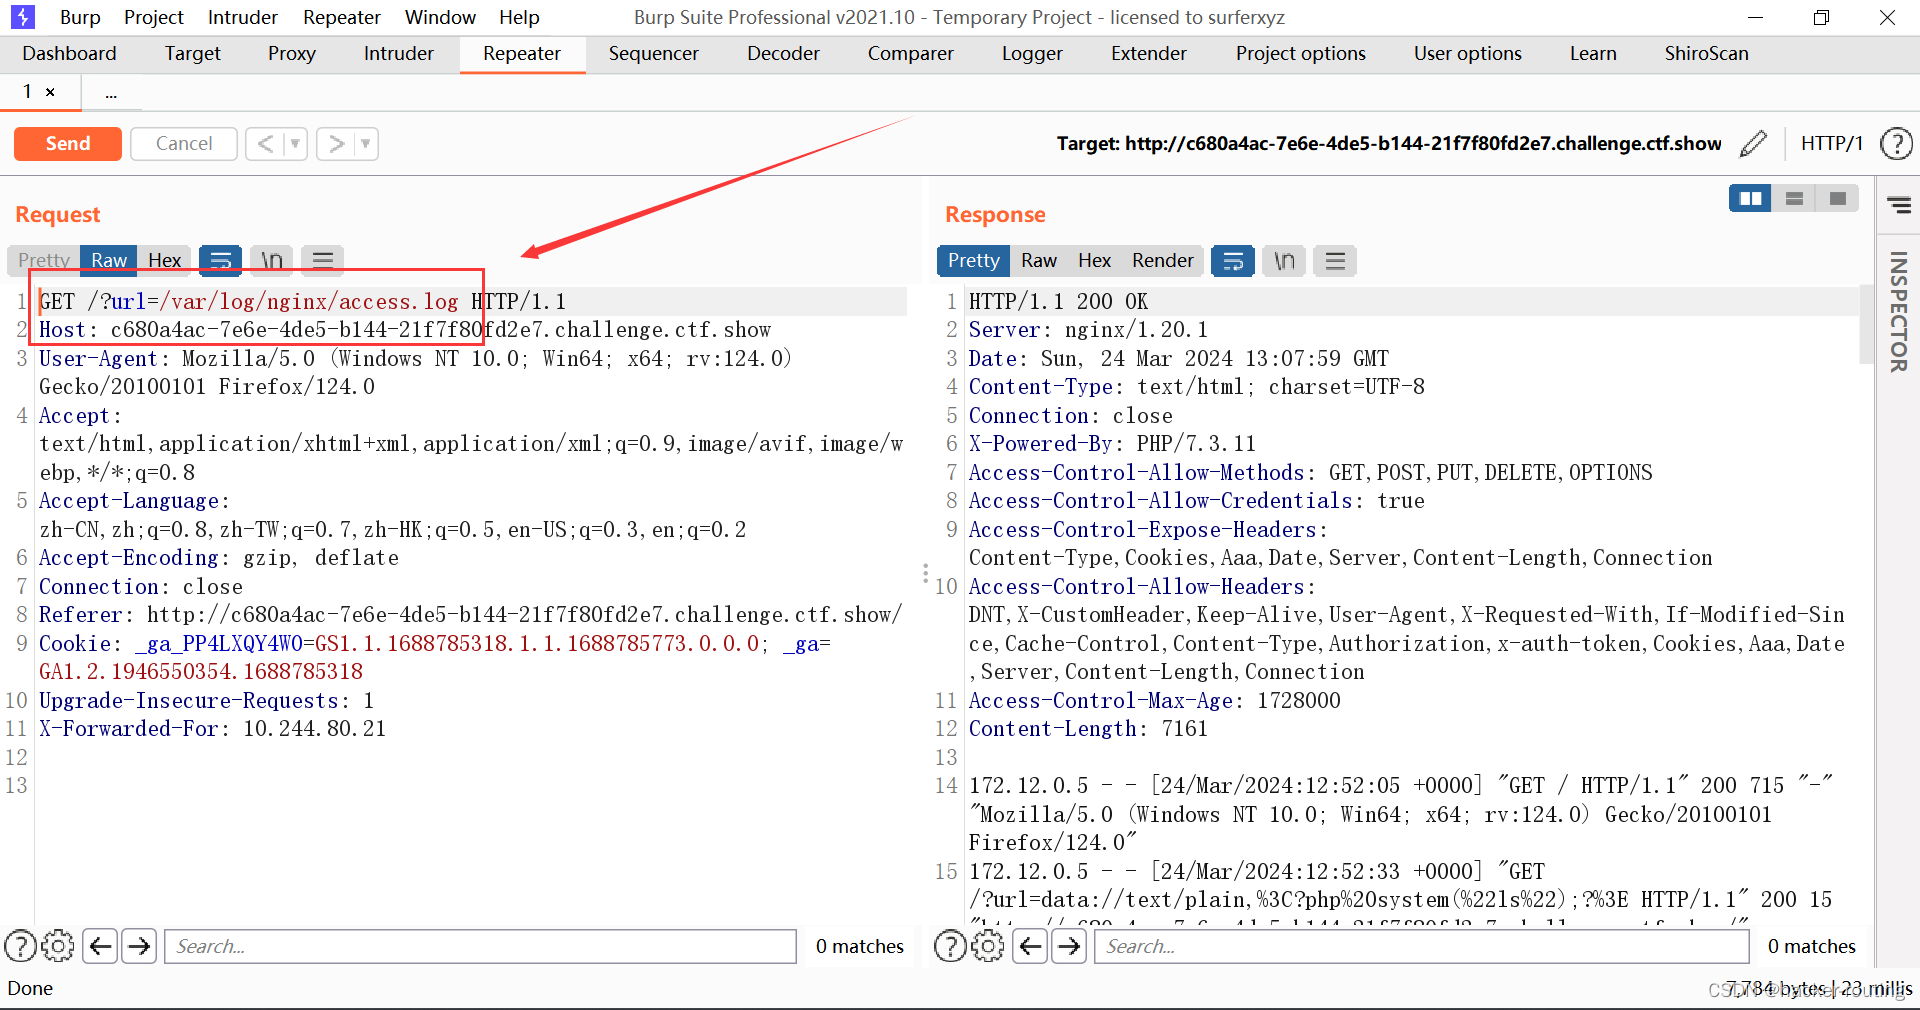Add new Repeater tab via ellipsis
The height and width of the screenshot is (1010, 1920).
pos(111,93)
